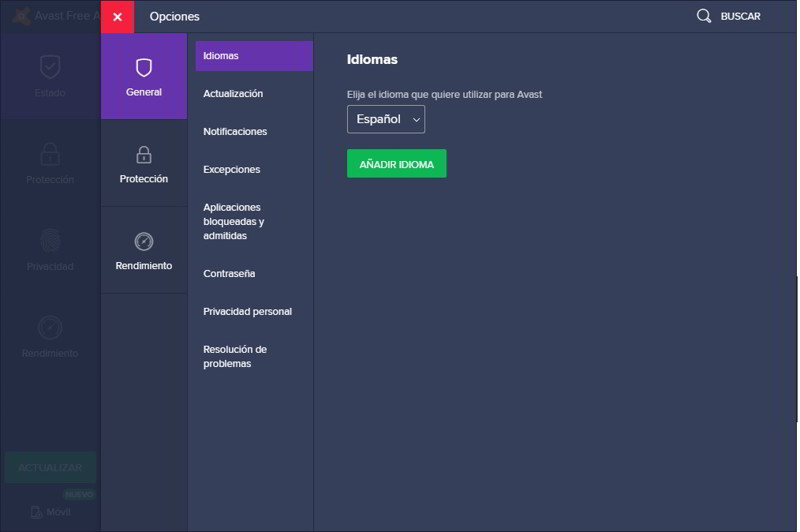Open Resolución de problemas settings
Screen dimensions: 800x532
point(235,357)
